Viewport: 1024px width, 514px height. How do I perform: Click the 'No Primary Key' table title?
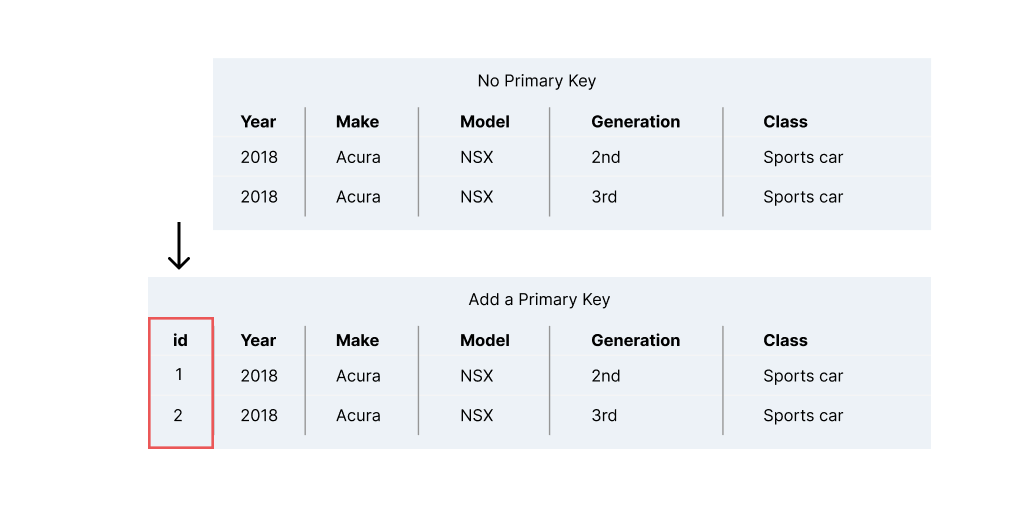(536, 81)
